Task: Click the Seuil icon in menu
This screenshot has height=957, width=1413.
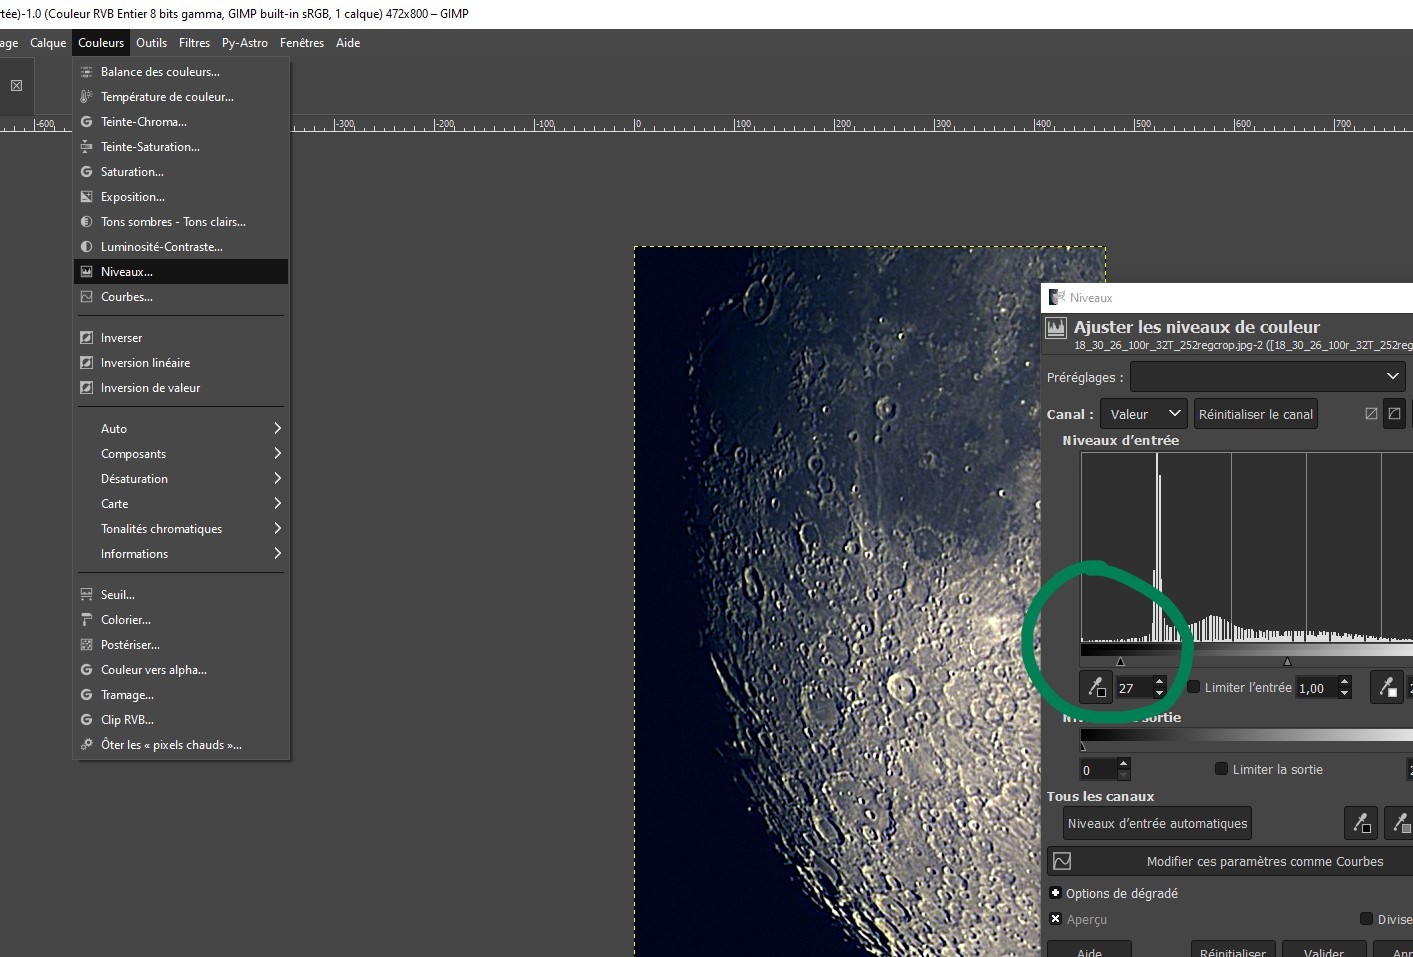Action: point(86,595)
